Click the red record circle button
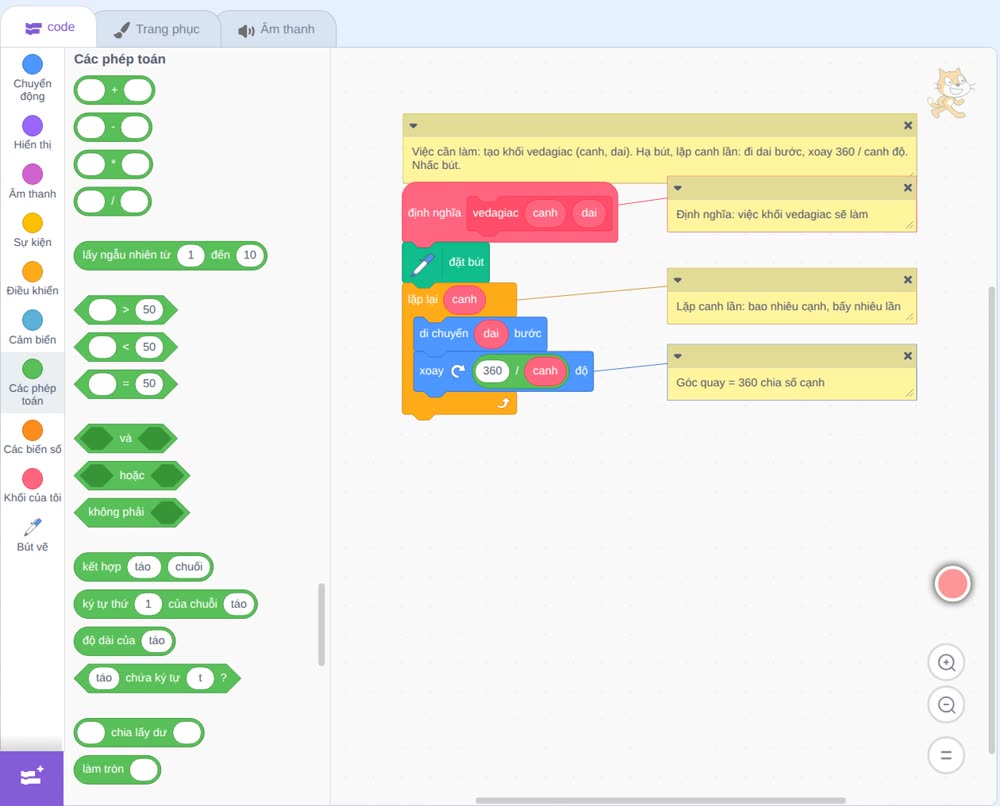The width and height of the screenshot is (1000, 806). click(x=952, y=583)
